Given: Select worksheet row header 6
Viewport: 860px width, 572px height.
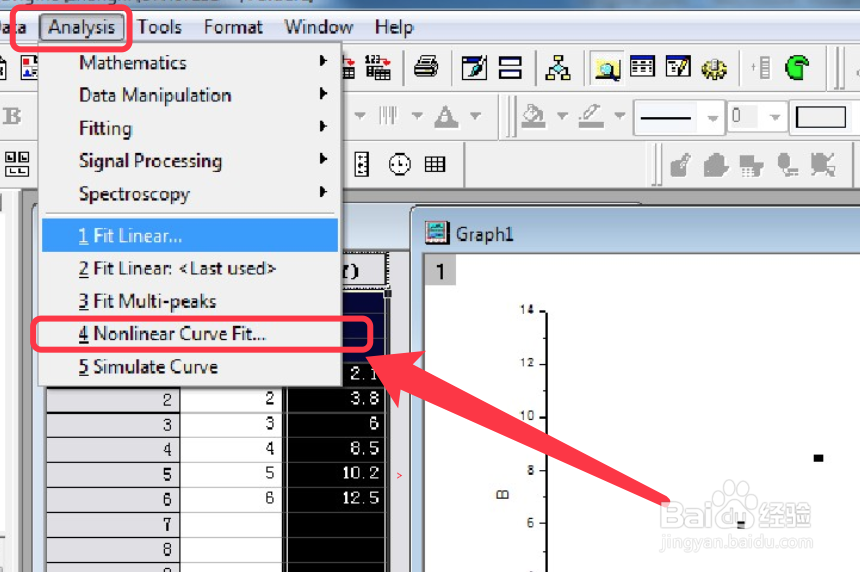Looking at the screenshot, I should coord(113,499).
